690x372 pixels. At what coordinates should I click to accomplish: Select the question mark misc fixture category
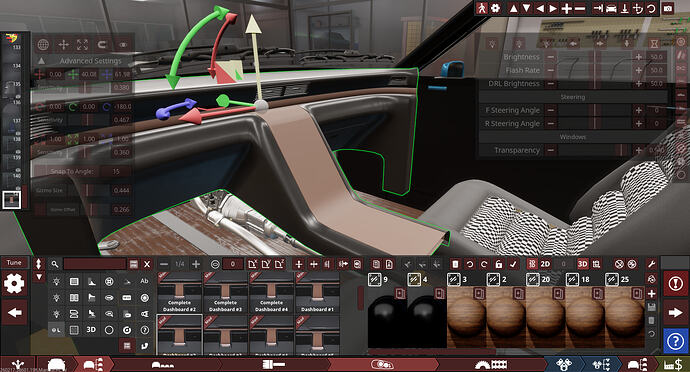(x=144, y=329)
